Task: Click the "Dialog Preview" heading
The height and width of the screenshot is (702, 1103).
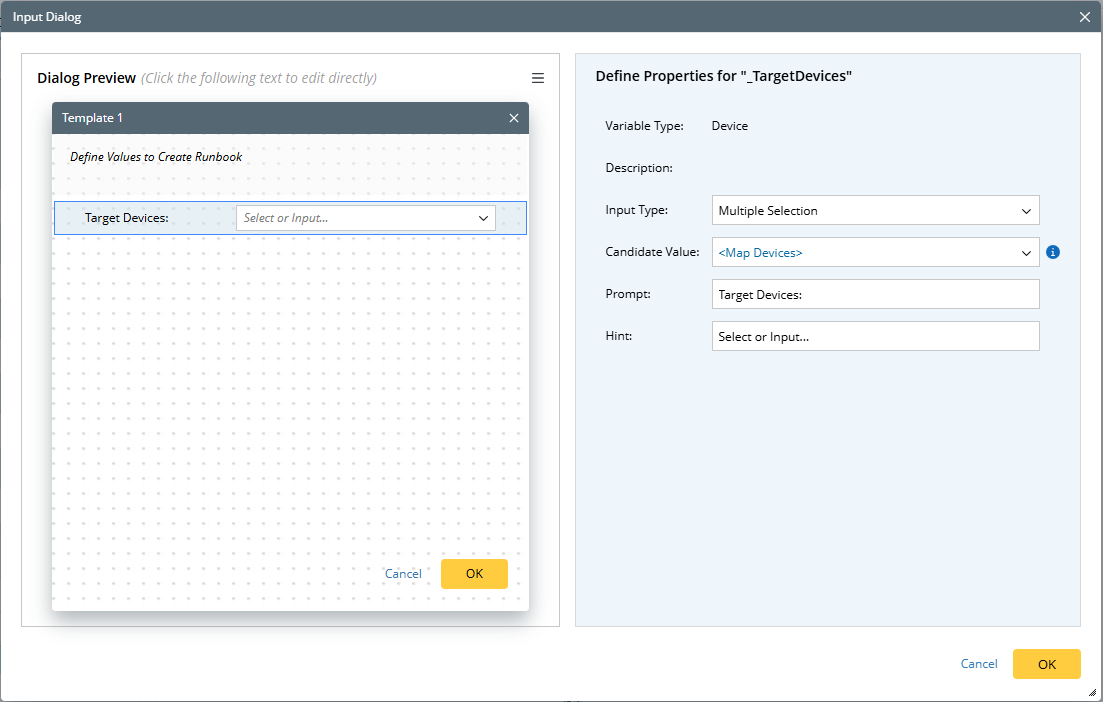Action: tap(86, 78)
